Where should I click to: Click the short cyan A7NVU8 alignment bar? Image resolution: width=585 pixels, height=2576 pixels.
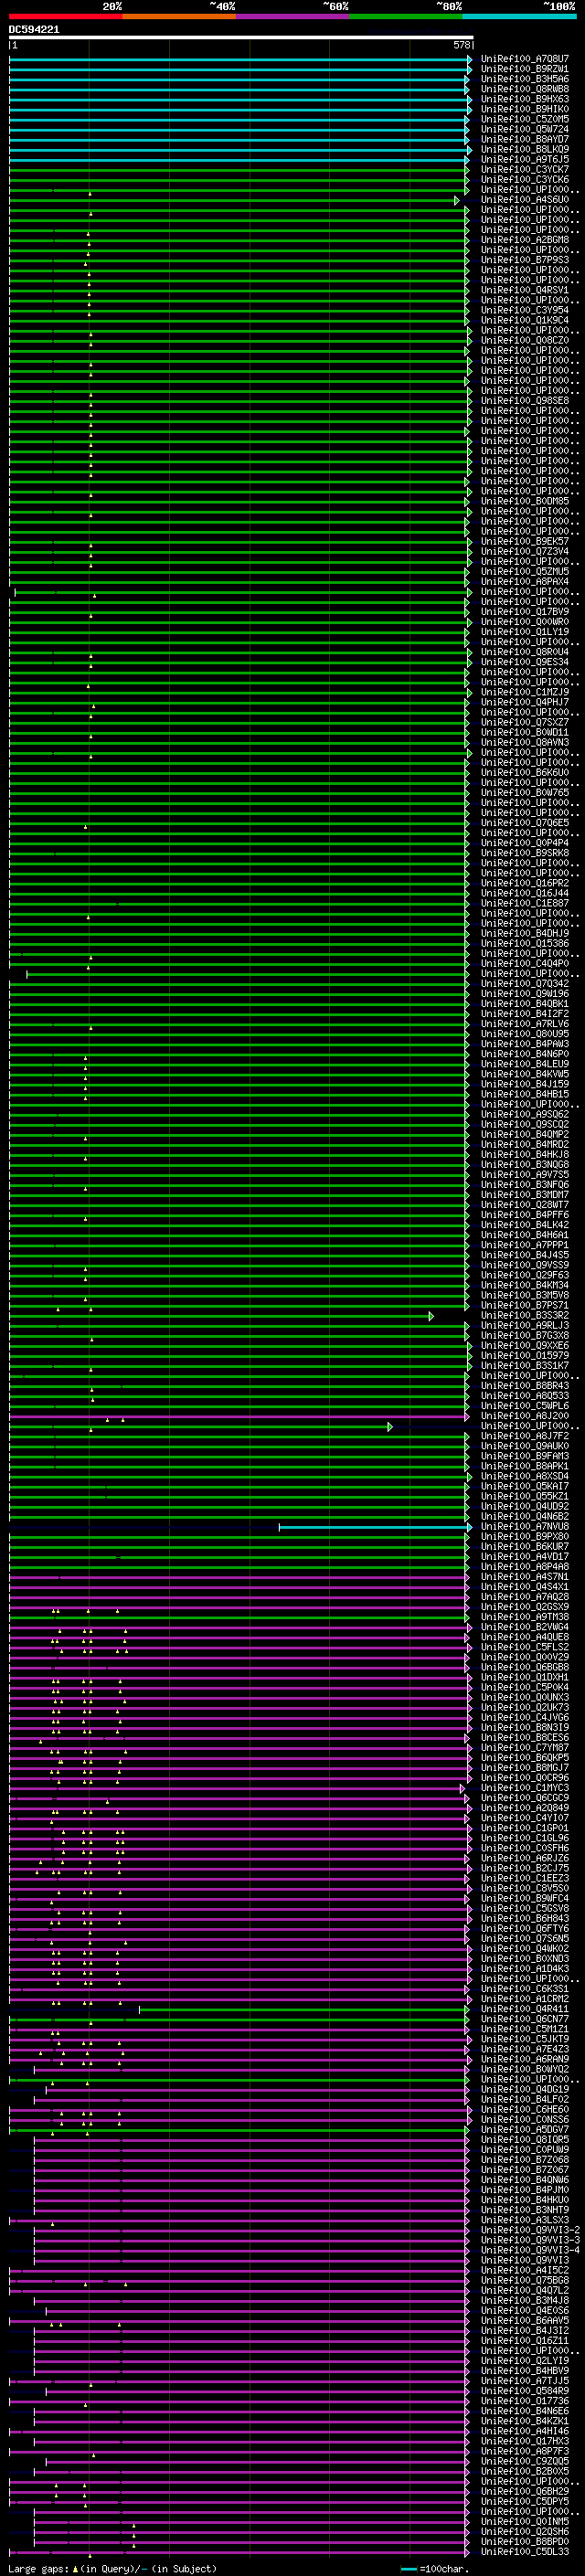tap(375, 1527)
